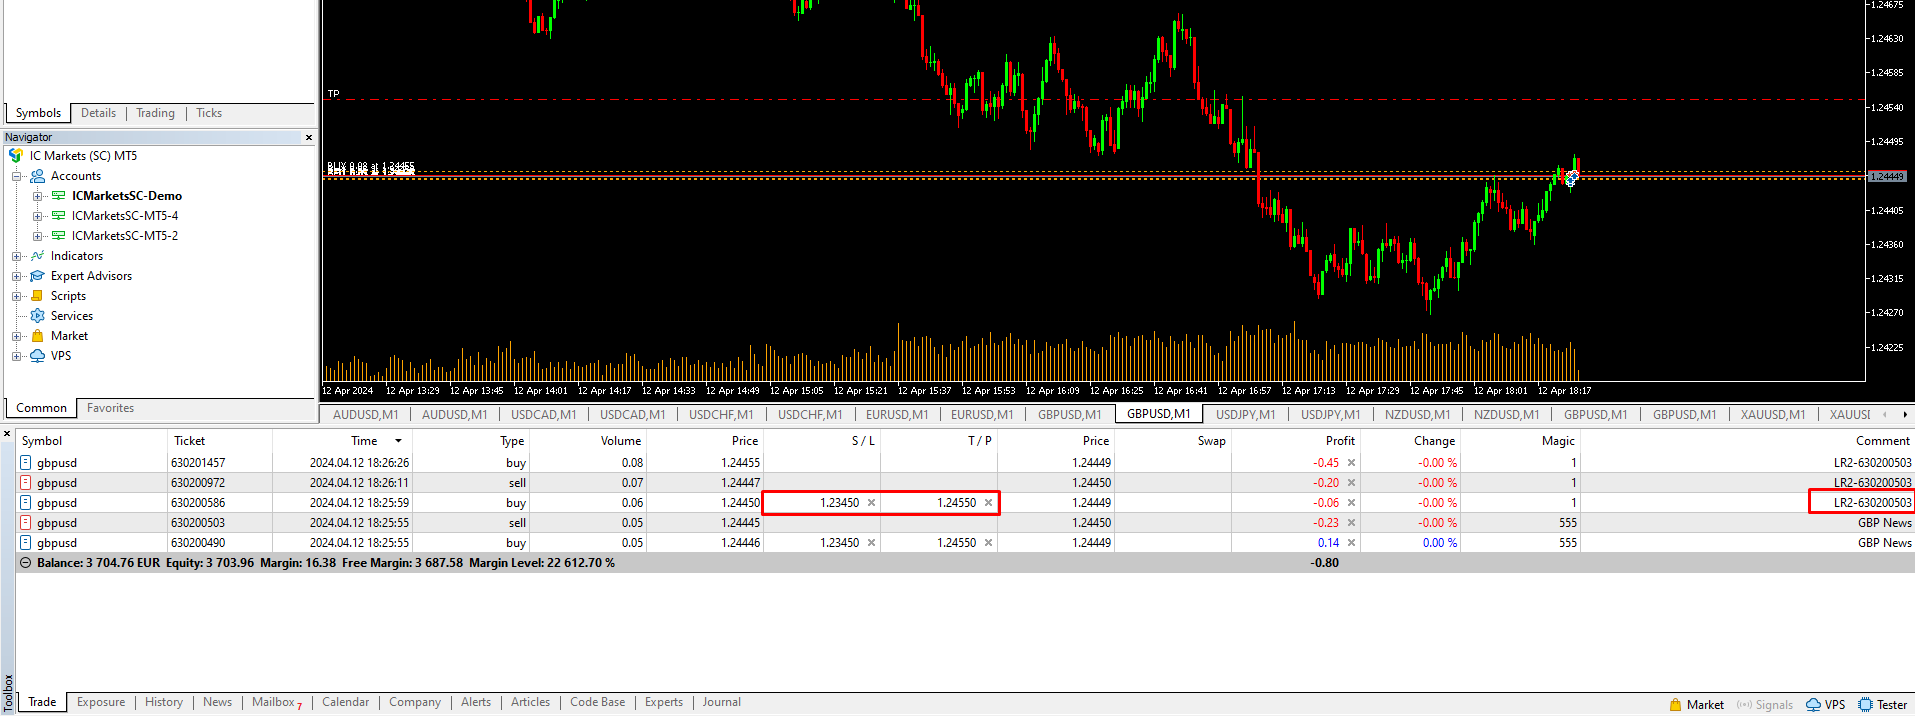Screen dimensions: 1915x716
Task: Open Market from the status bar
Action: pos(1696,705)
